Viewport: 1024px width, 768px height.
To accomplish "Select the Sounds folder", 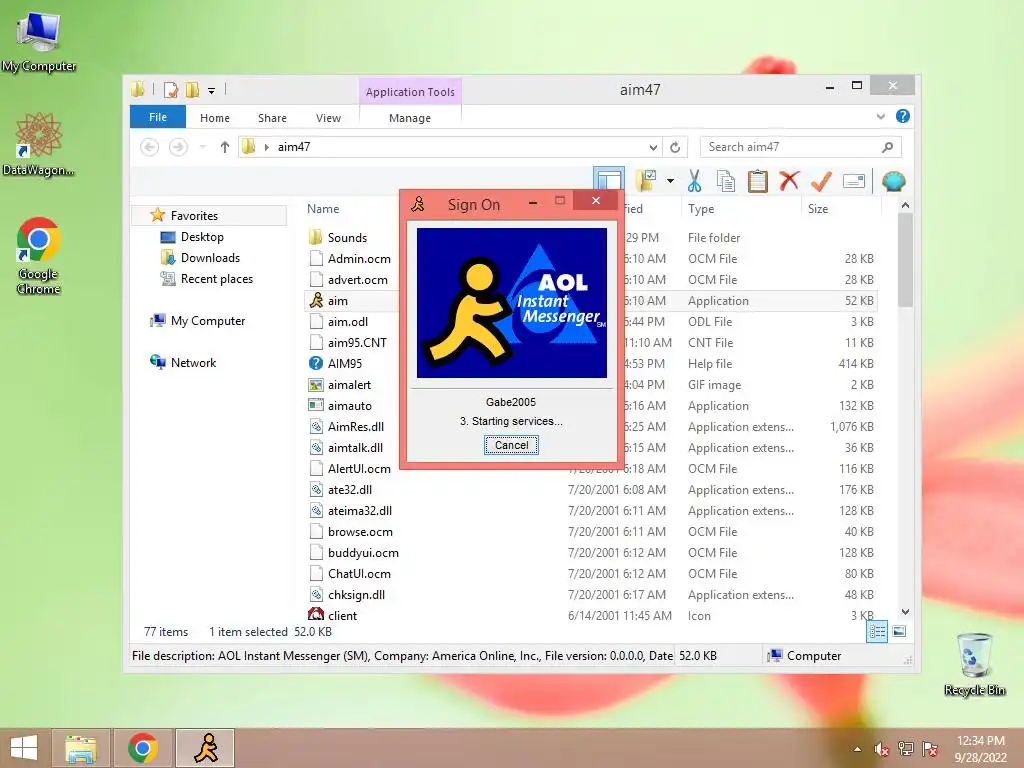I will coord(347,238).
